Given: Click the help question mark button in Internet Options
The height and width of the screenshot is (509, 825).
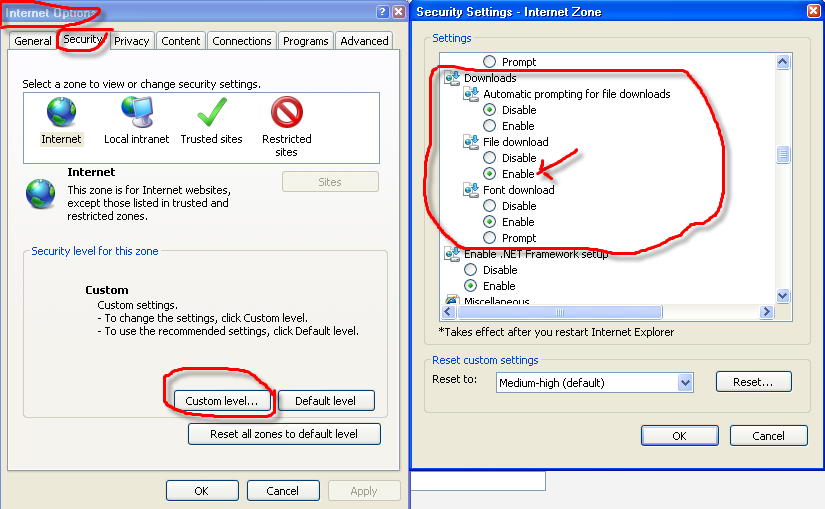Looking at the screenshot, I should pos(383,12).
